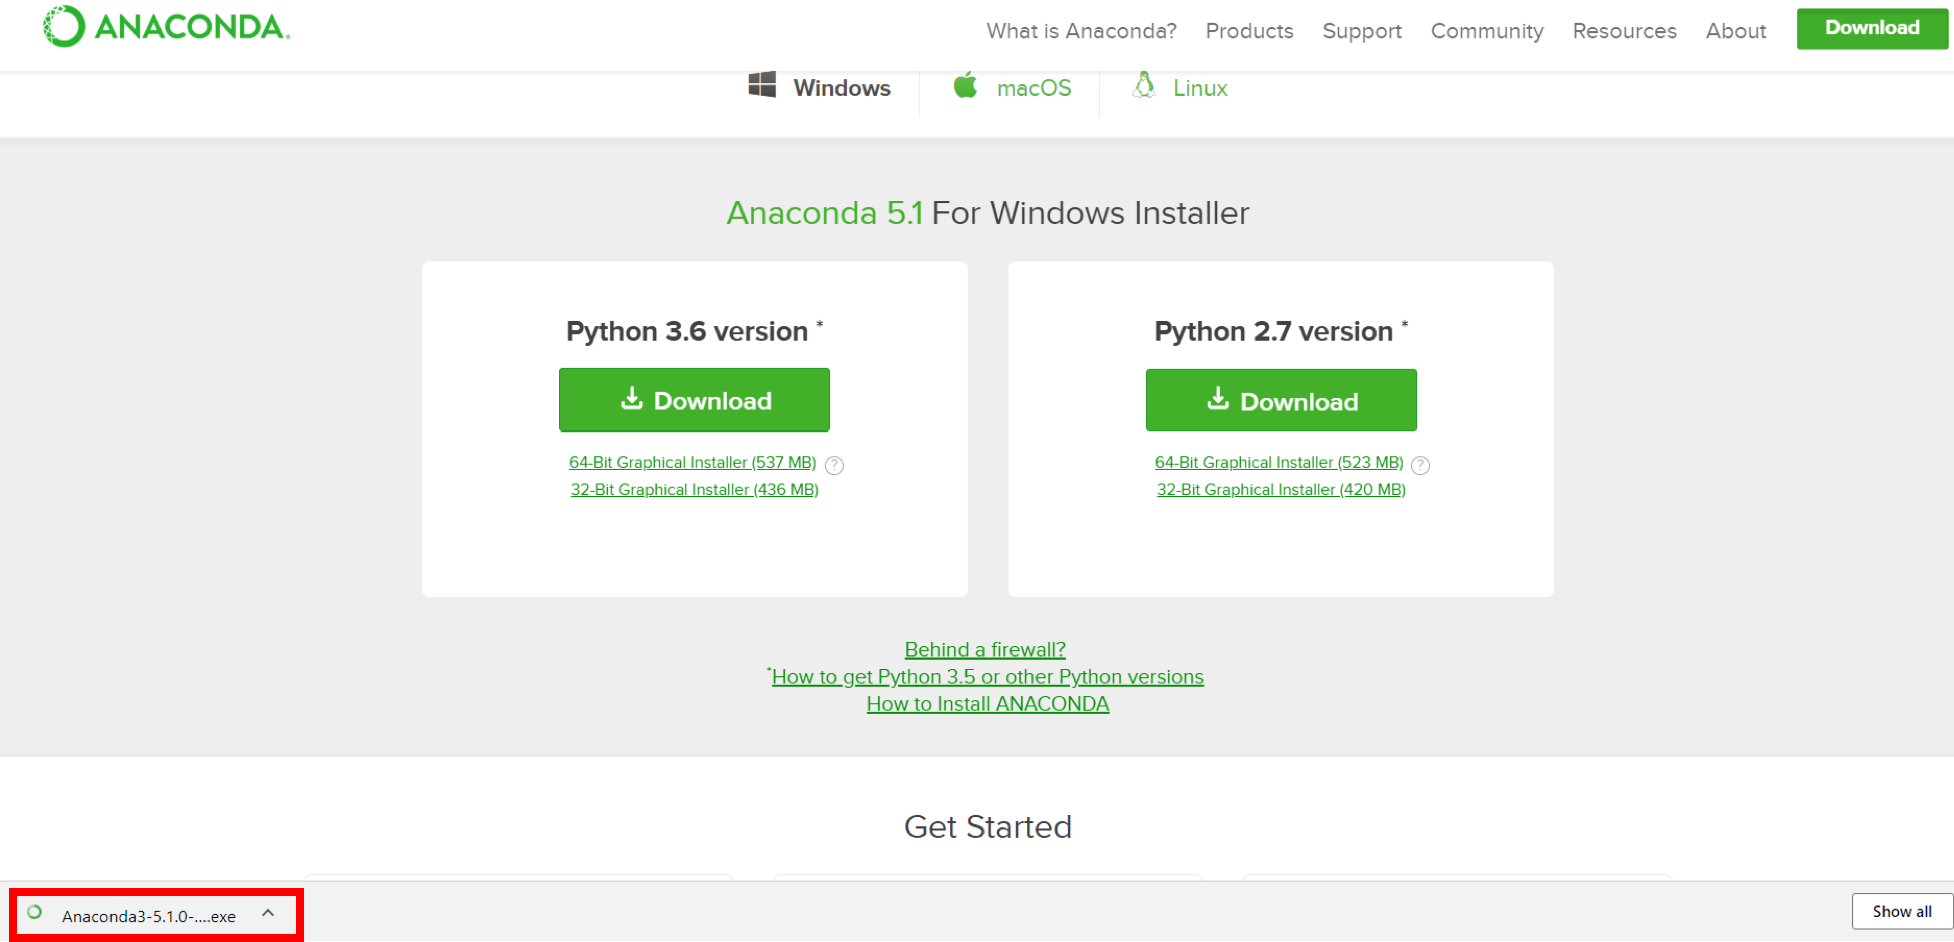Open the Community menu
The height and width of the screenshot is (942, 1954).
pyautogui.click(x=1487, y=31)
